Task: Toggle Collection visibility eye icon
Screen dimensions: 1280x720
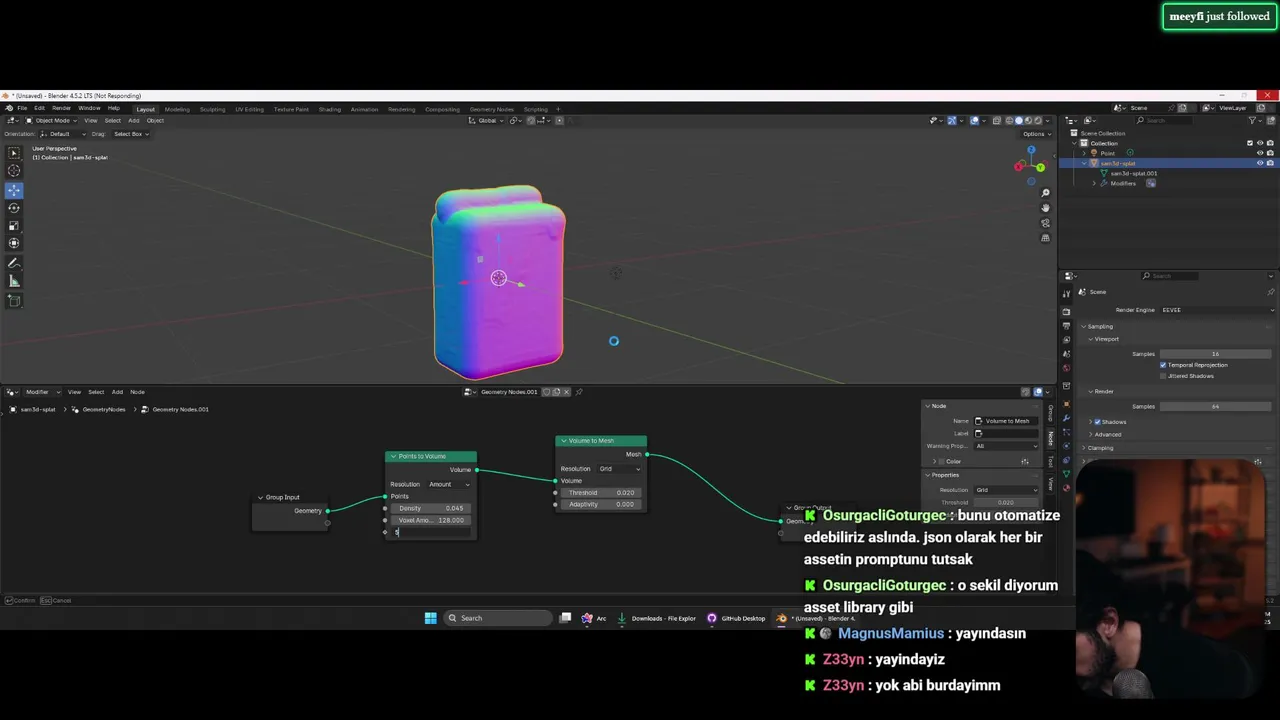Action: coord(1259,143)
